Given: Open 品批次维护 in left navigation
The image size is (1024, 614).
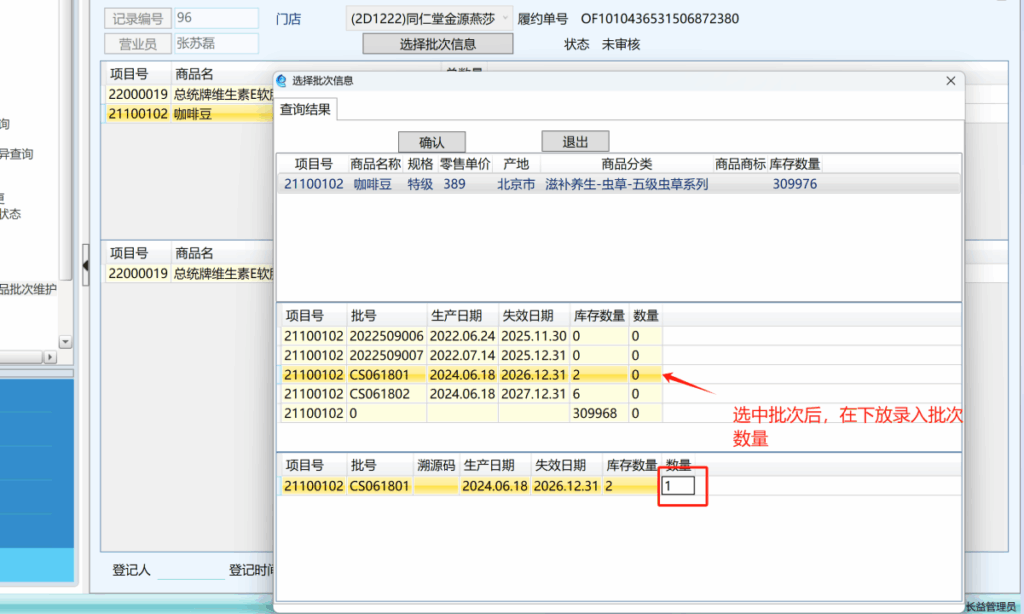Looking at the screenshot, I should click(x=28, y=289).
